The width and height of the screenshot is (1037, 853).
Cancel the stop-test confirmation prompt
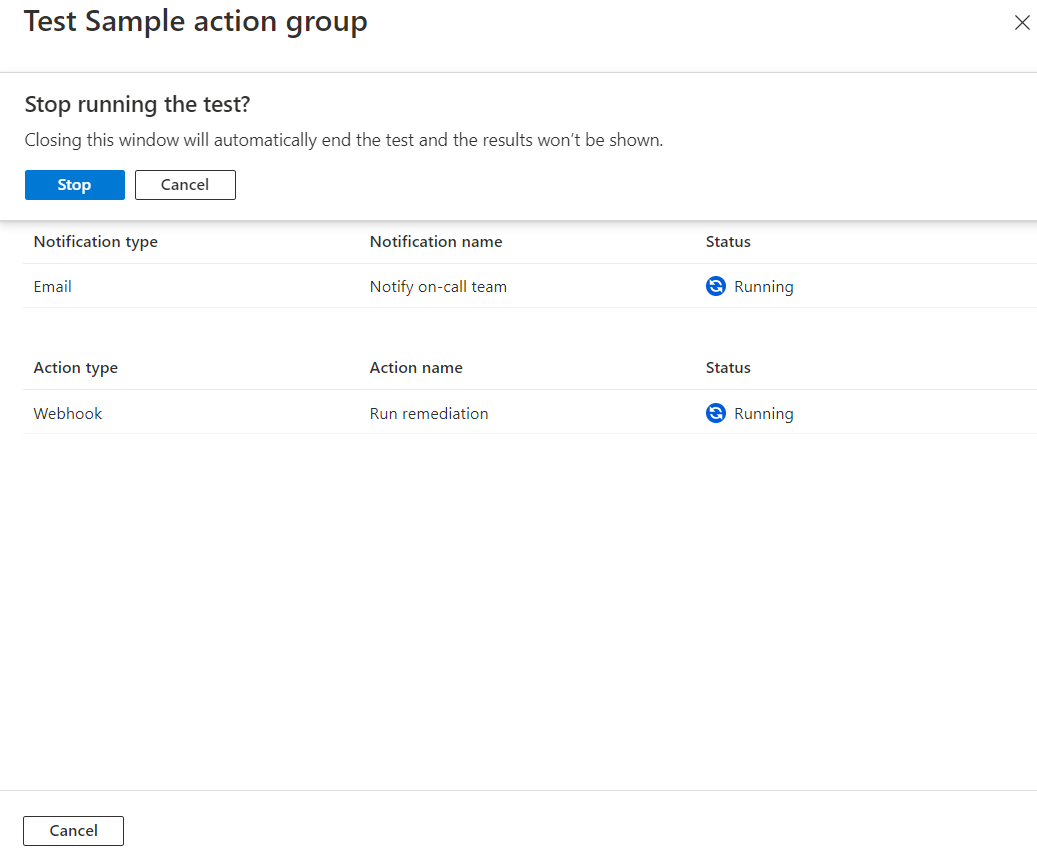coord(185,185)
